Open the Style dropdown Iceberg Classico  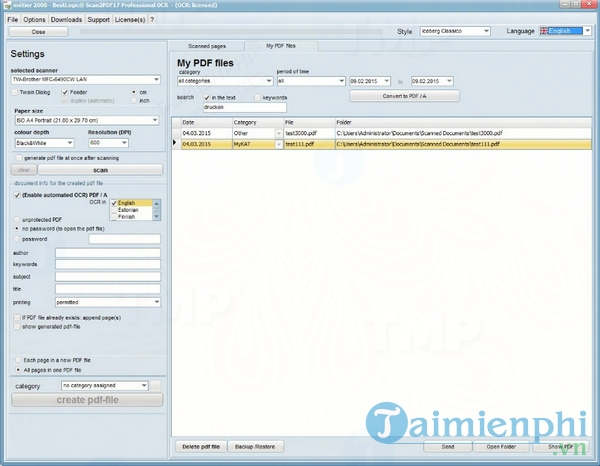(x=455, y=31)
